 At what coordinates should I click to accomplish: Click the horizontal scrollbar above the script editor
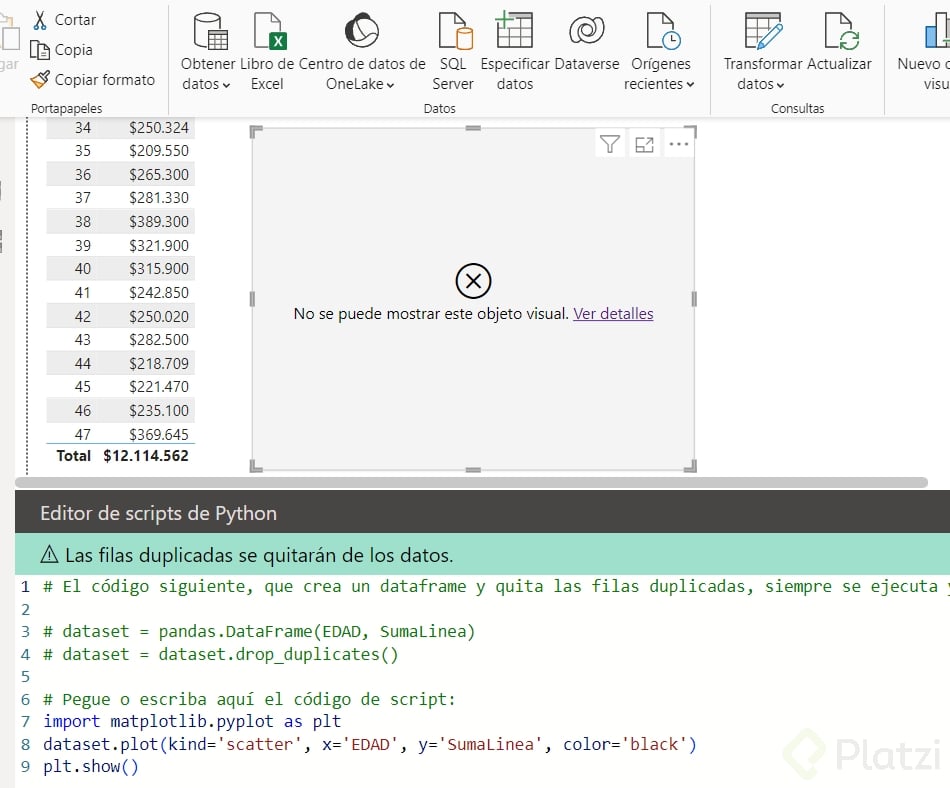(x=475, y=484)
